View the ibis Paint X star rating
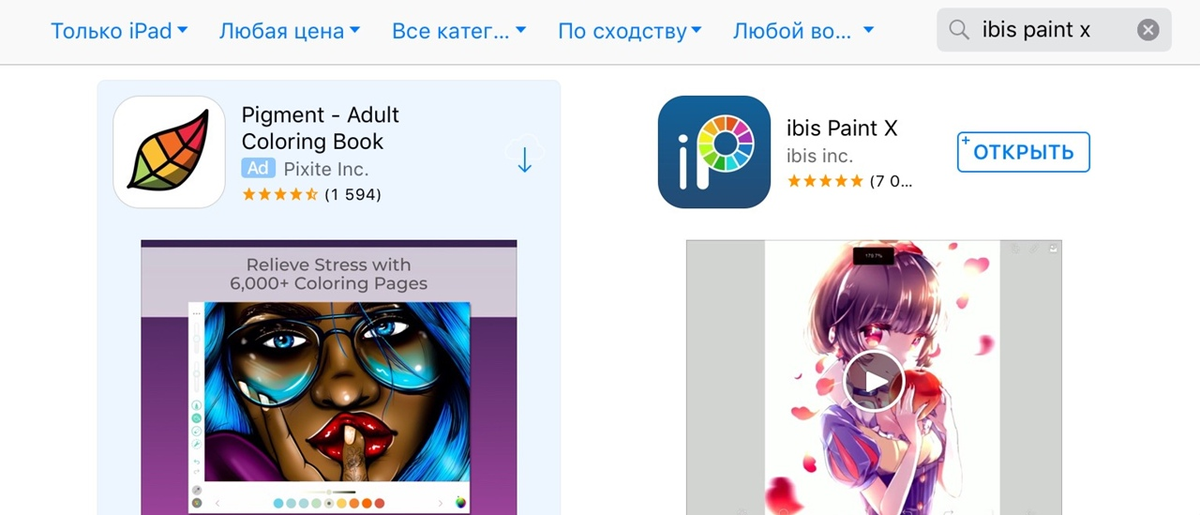The image size is (1200, 515). [850, 181]
